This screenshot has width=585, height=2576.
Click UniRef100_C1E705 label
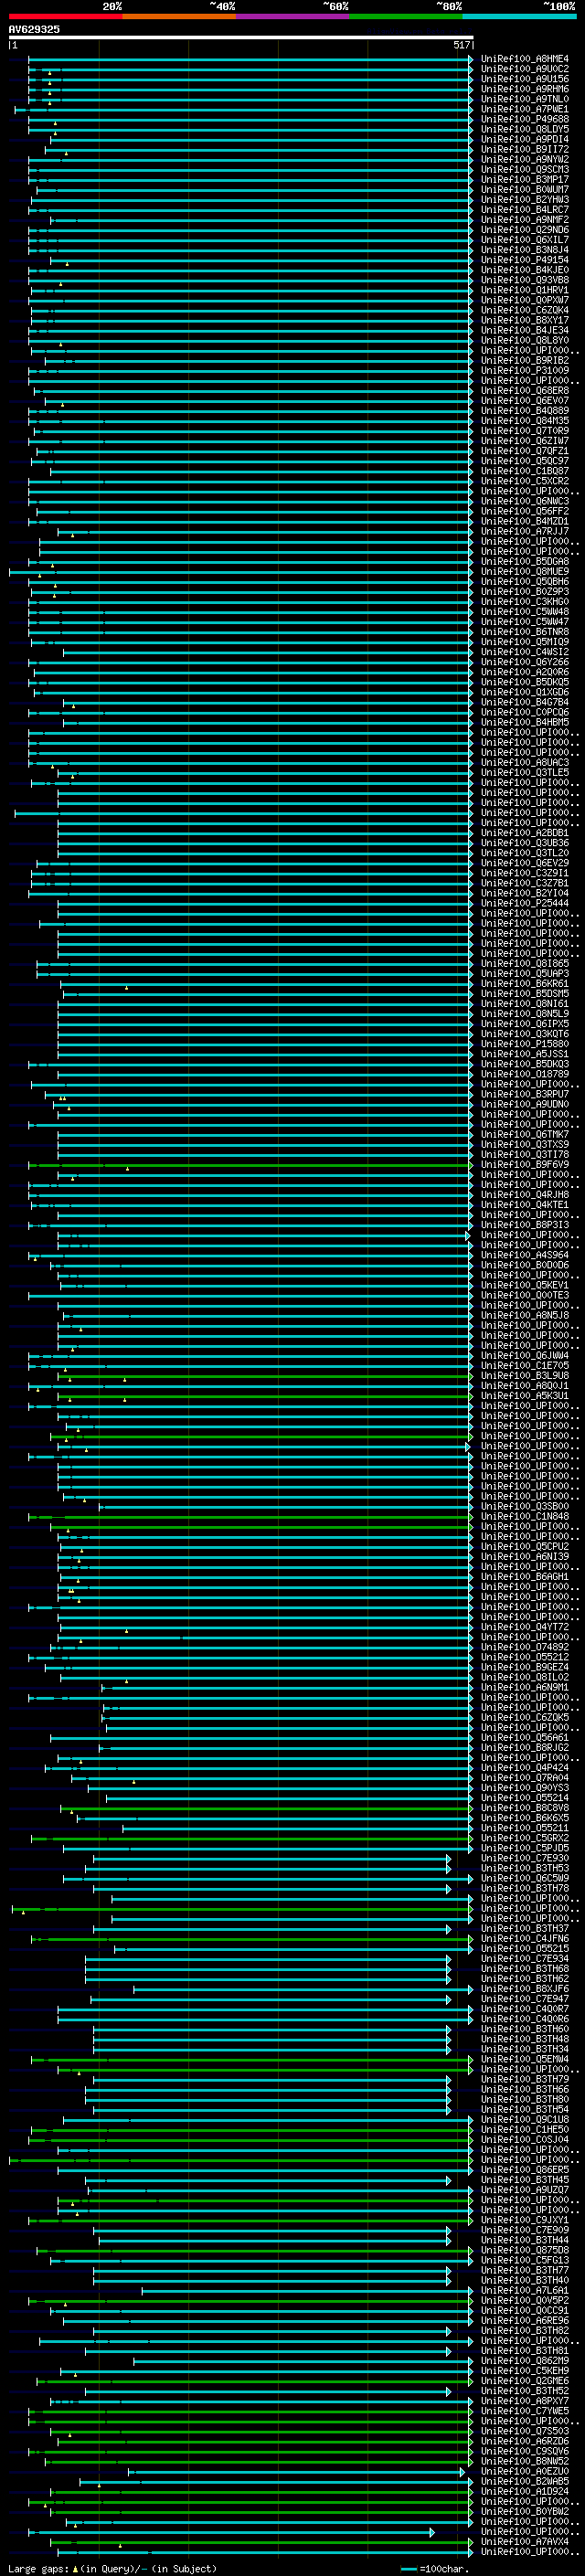click(x=525, y=1366)
